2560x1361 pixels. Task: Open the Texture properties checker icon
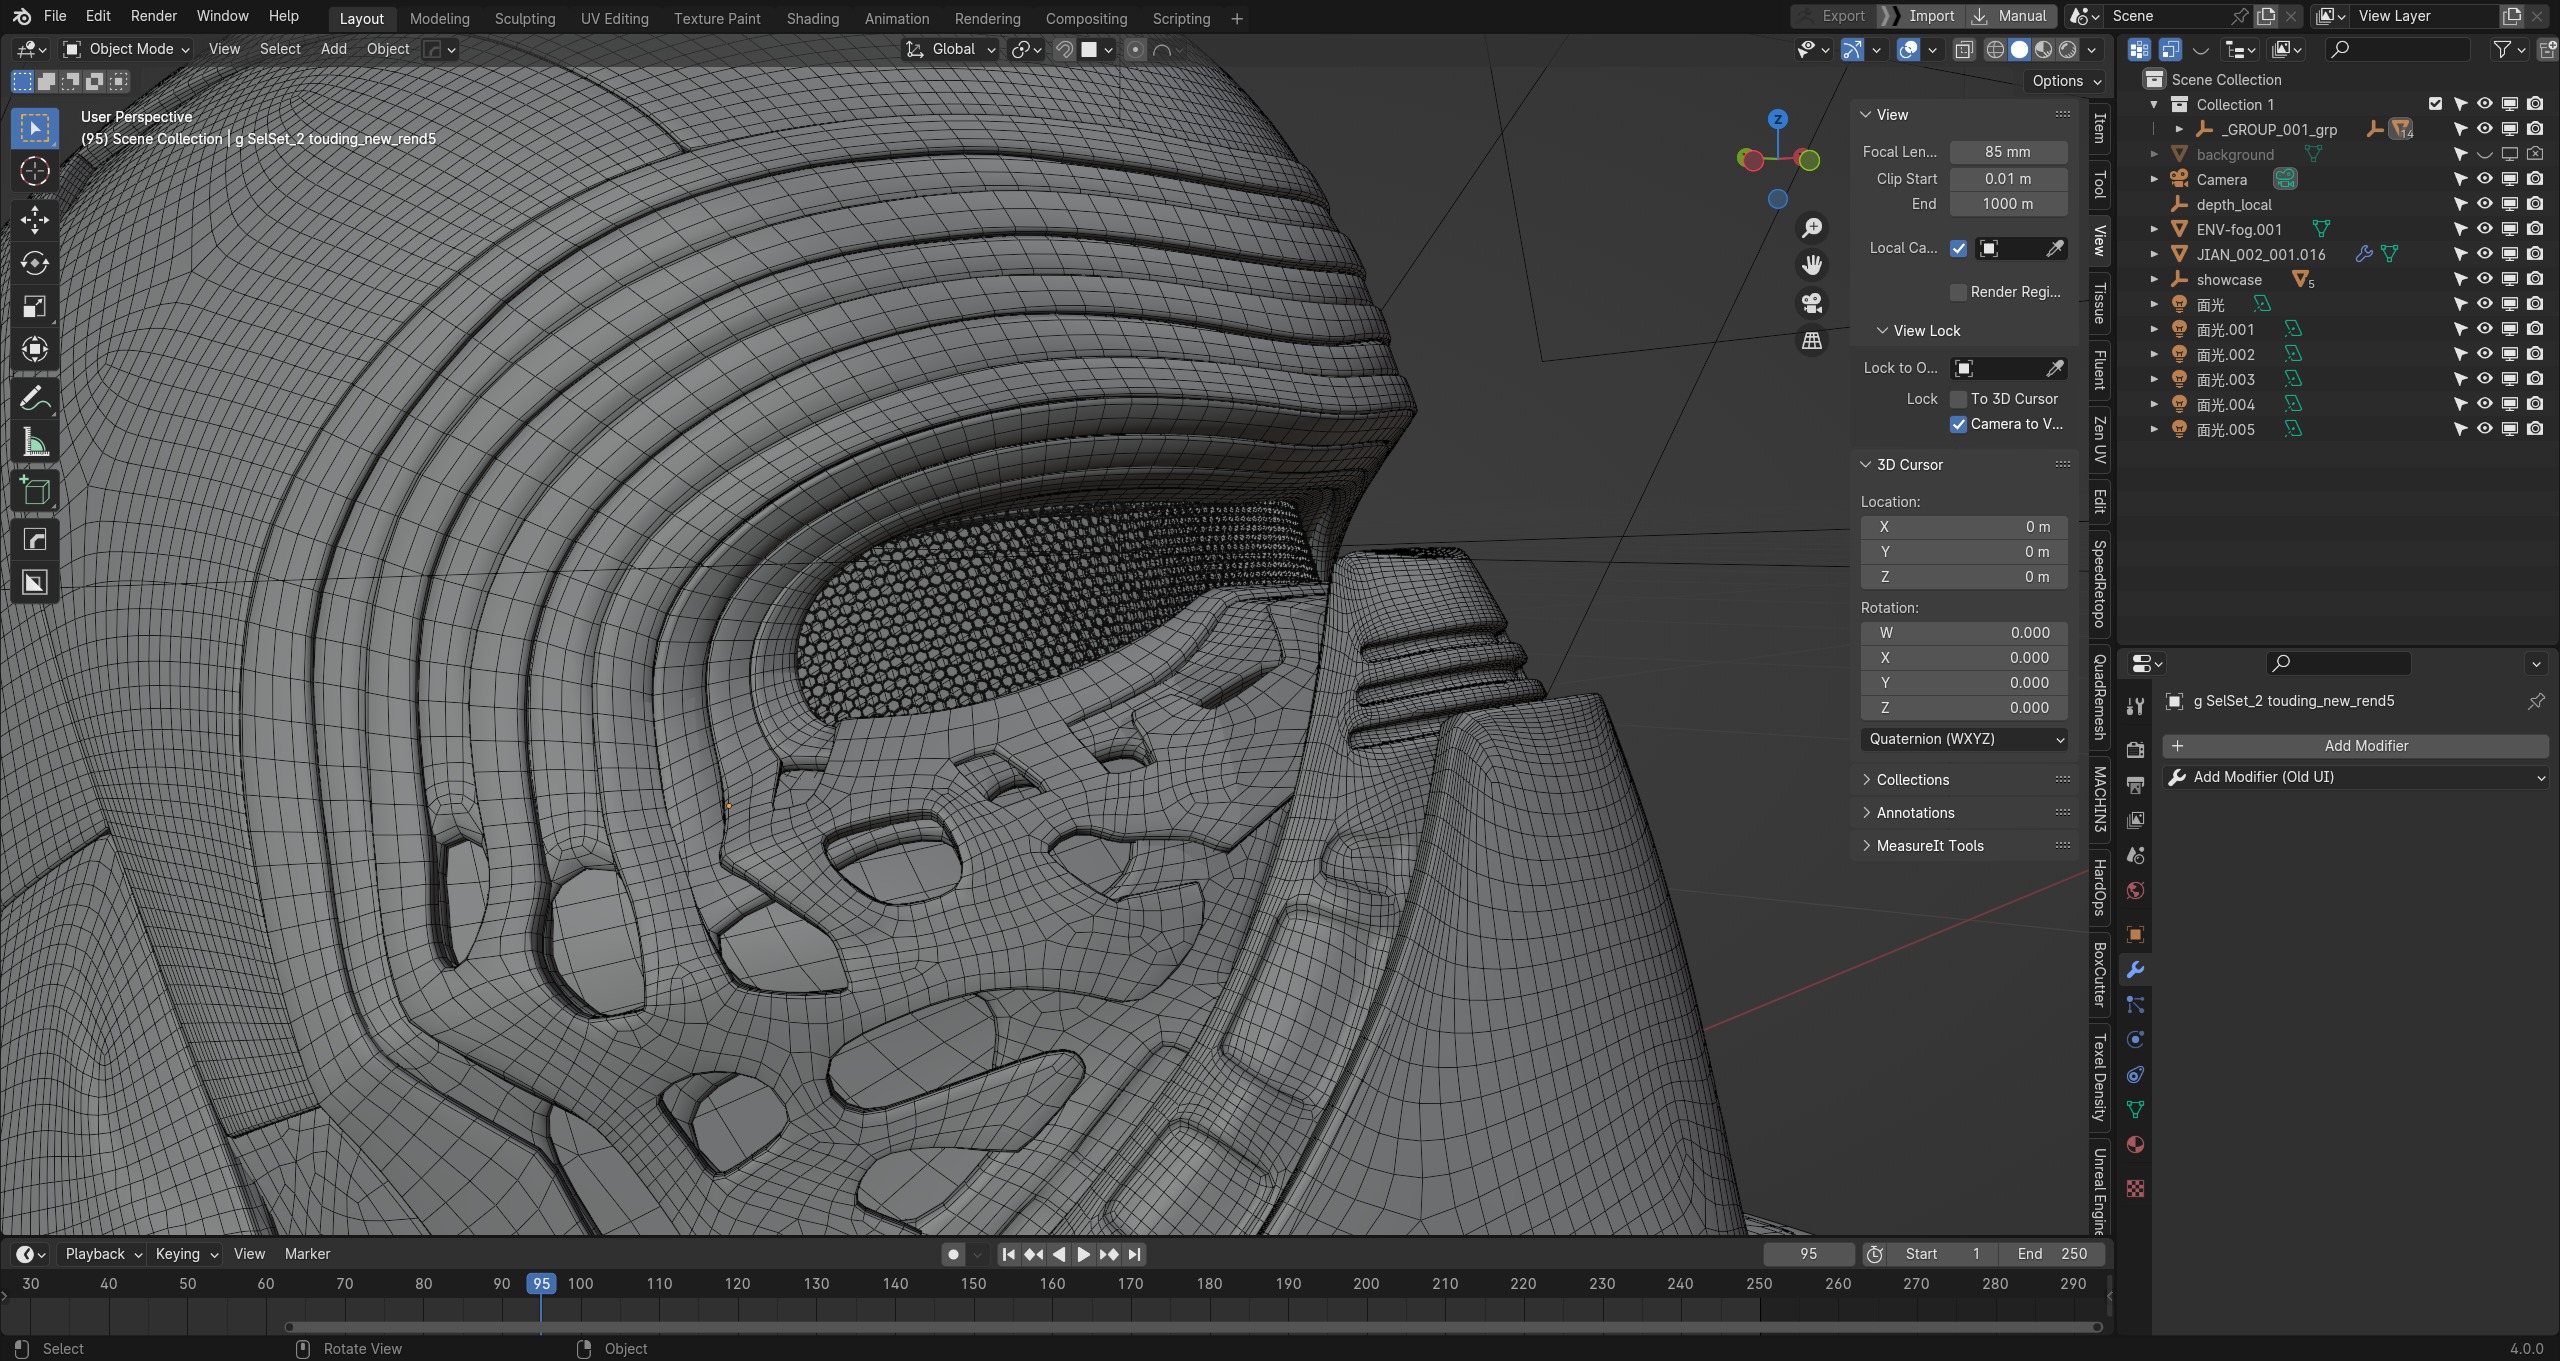2135,1189
